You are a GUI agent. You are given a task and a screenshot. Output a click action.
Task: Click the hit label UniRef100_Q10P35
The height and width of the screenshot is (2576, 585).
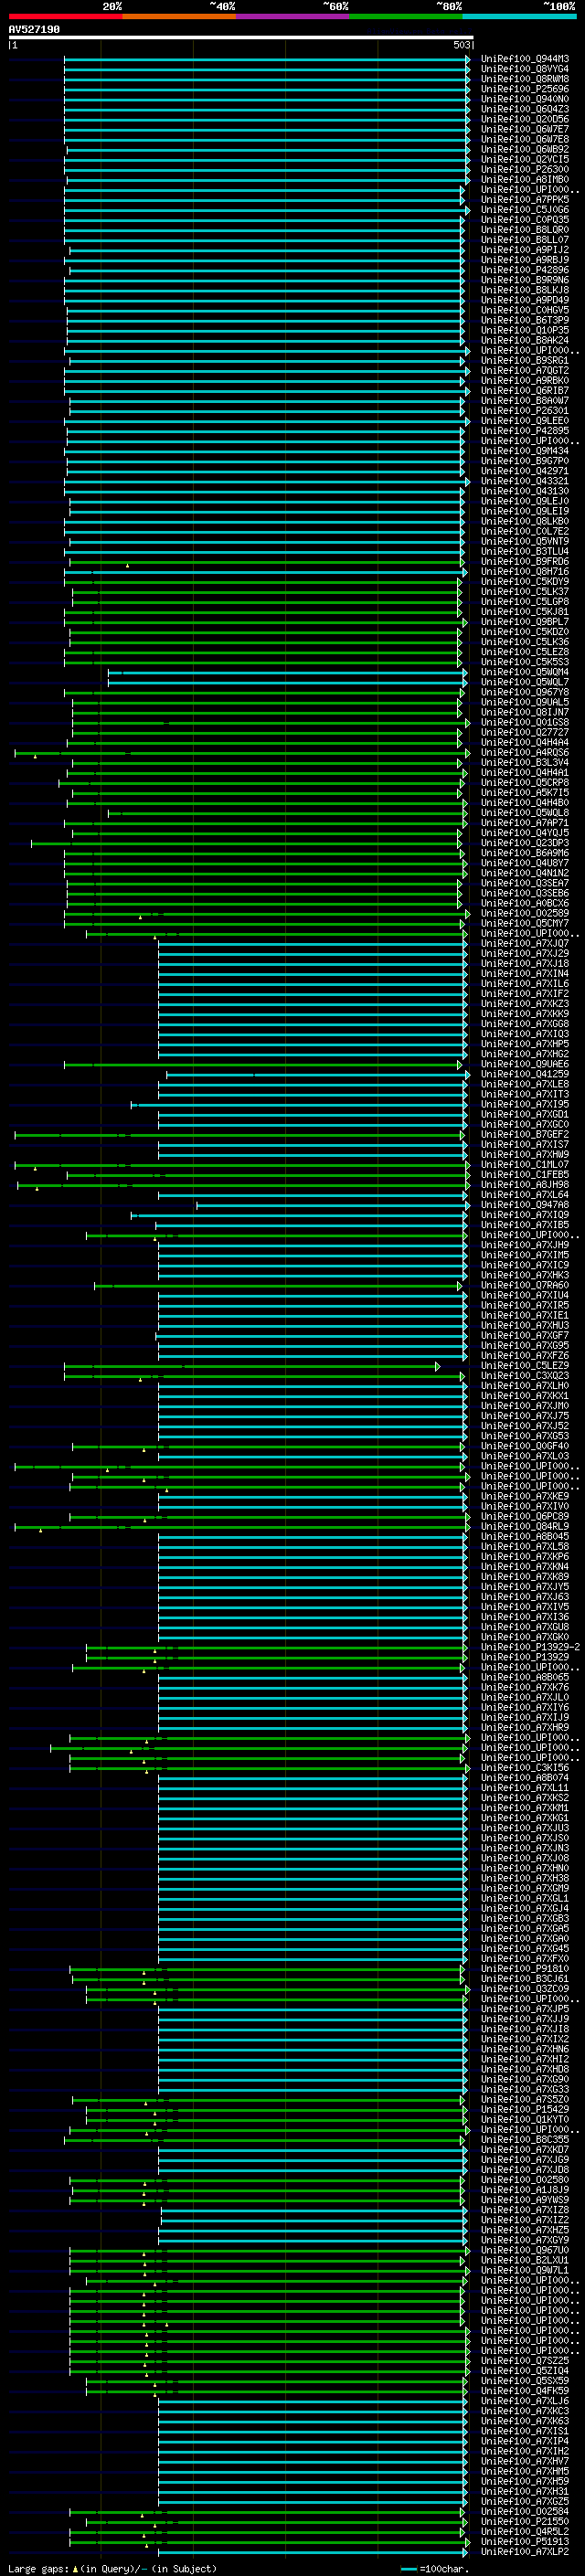click(525, 330)
